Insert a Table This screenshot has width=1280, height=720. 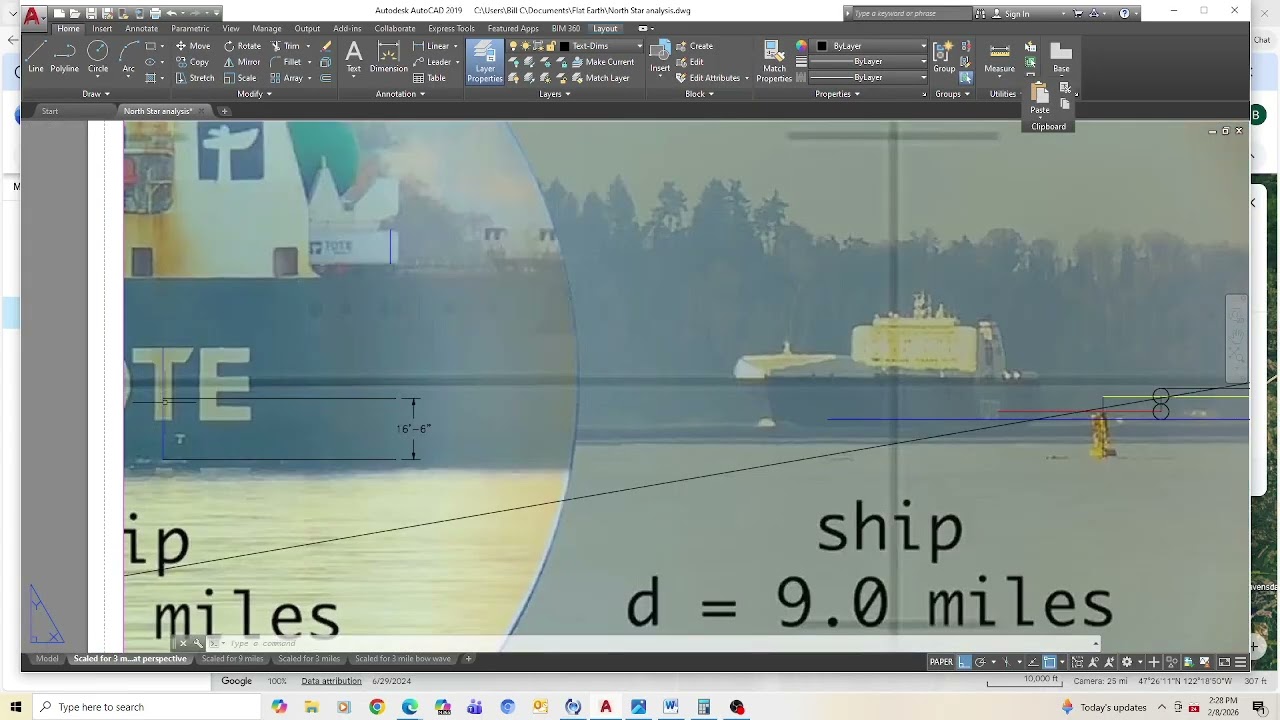430,78
